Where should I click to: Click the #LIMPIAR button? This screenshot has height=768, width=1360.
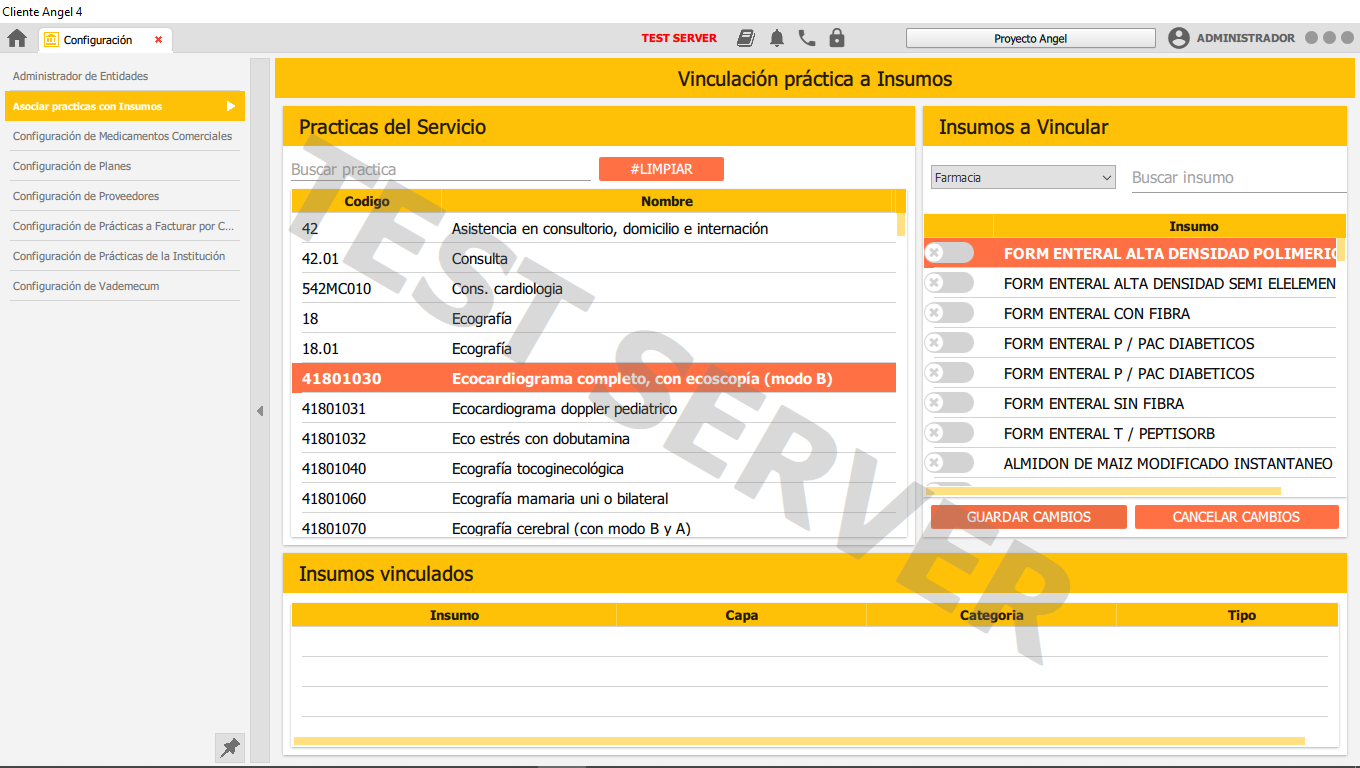coord(661,169)
